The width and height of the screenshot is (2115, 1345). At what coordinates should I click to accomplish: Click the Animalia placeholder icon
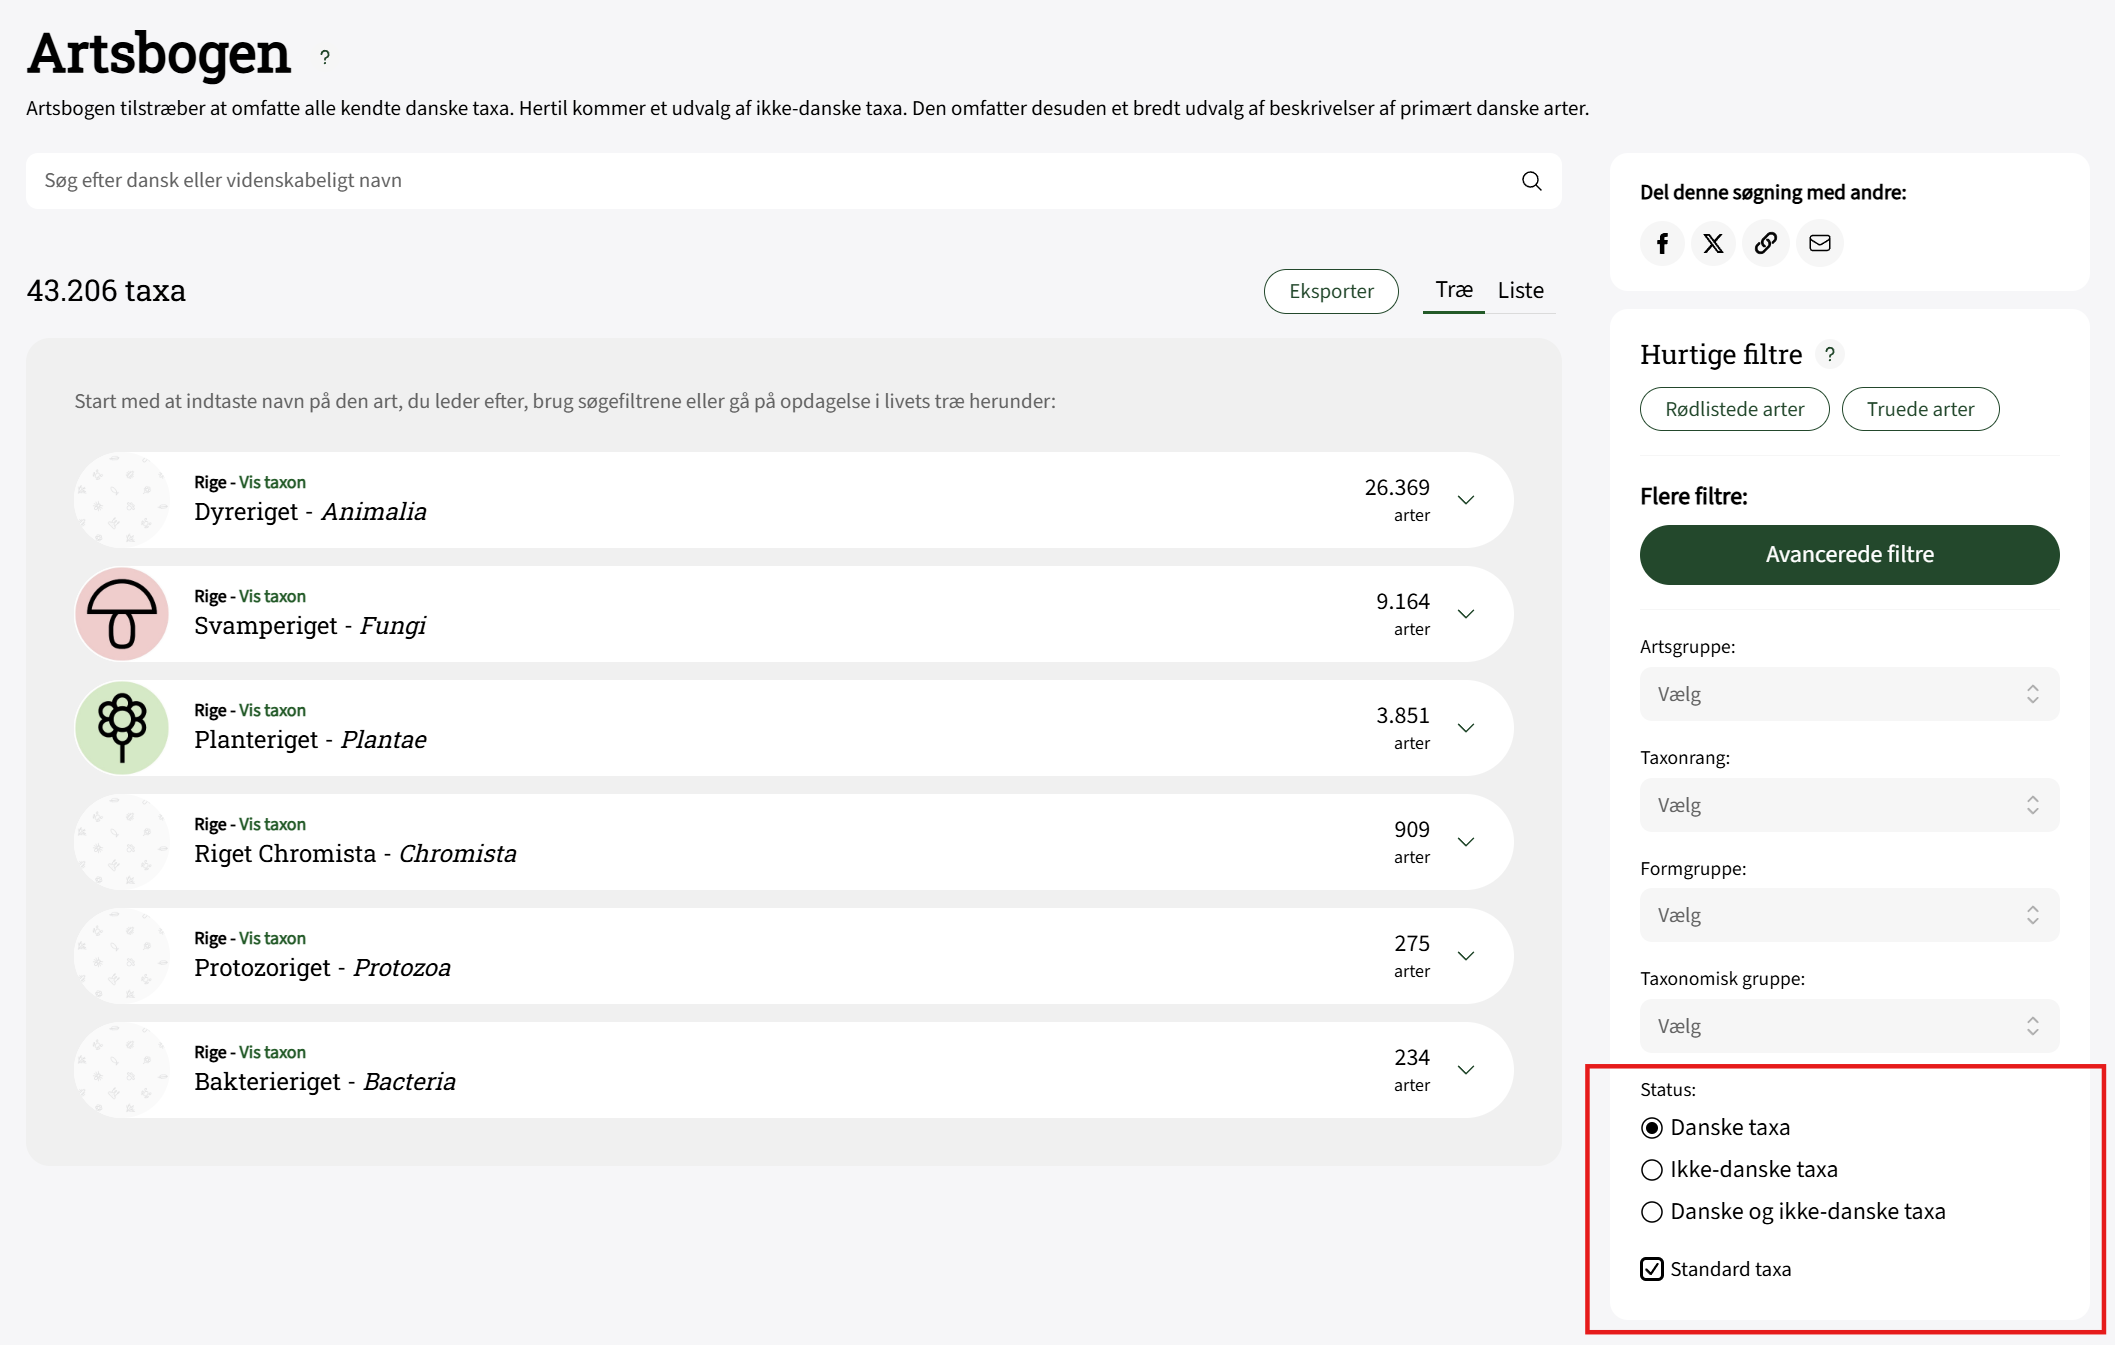tap(122, 500)
